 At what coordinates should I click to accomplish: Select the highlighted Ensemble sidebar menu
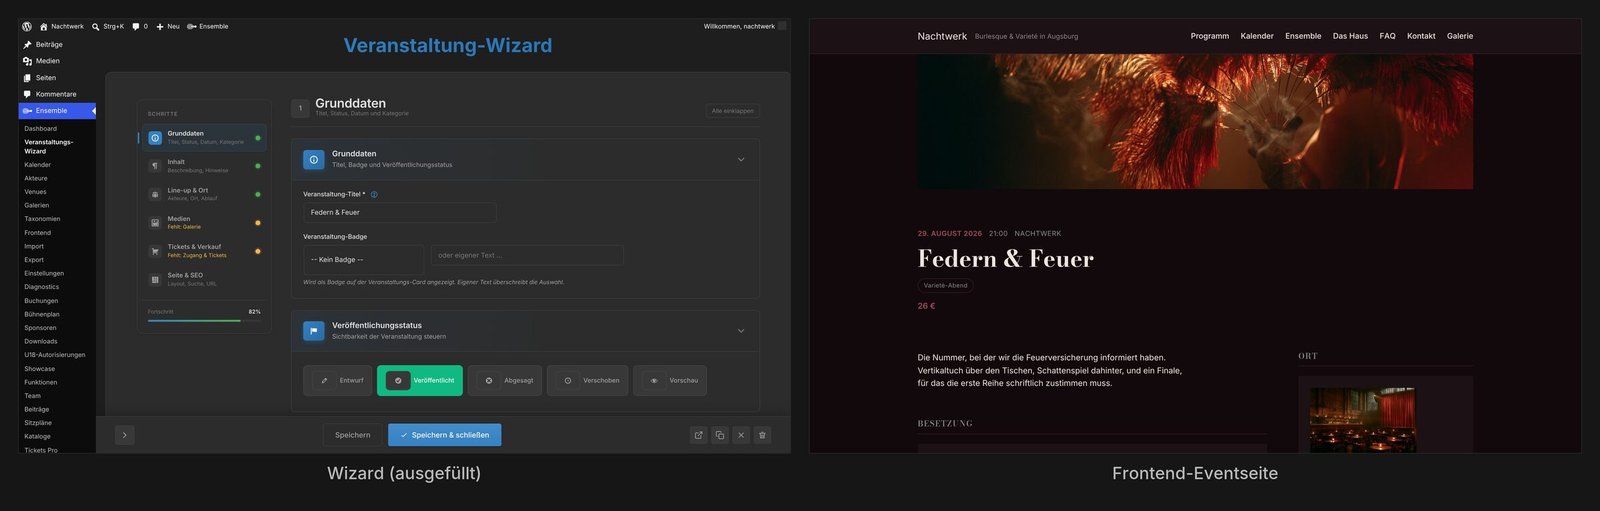coord(57,111)
